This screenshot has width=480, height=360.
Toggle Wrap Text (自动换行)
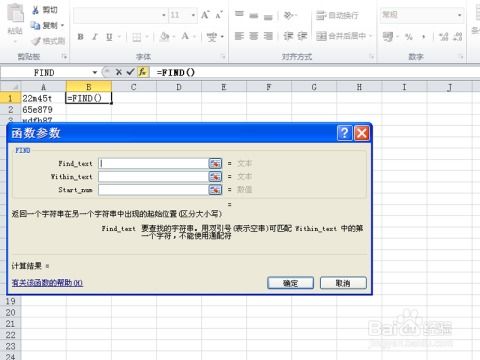tap(337, 15)
